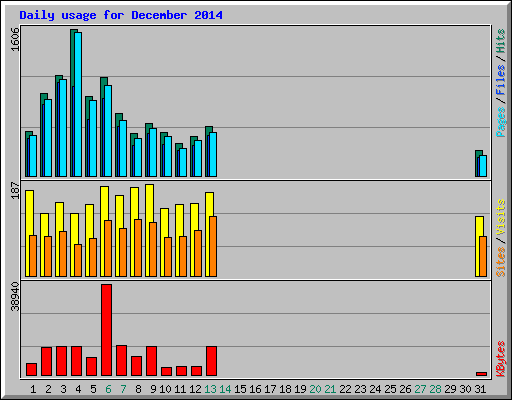Click day label 10 on x-axis
The width and height of the screenshot is (512, 400).
[165, 389]
